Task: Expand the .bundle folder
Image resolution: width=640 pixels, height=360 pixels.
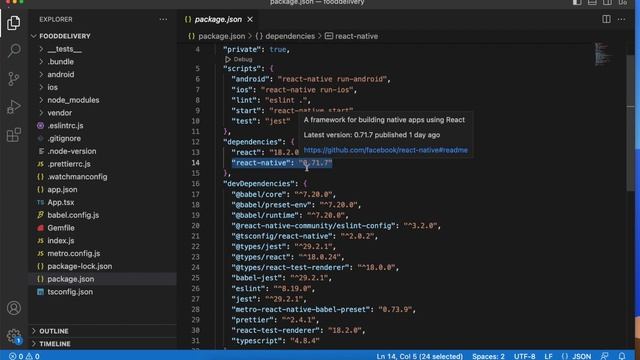Action: pos(102,62)
